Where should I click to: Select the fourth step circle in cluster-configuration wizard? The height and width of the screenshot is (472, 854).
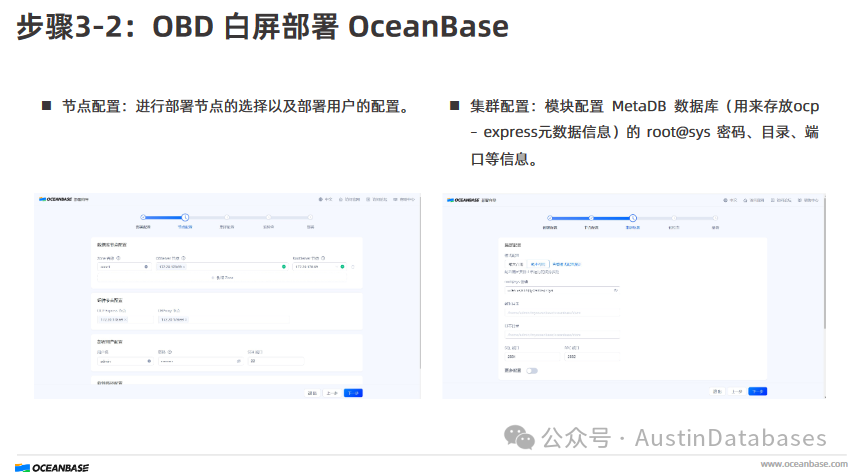(674, 218)
